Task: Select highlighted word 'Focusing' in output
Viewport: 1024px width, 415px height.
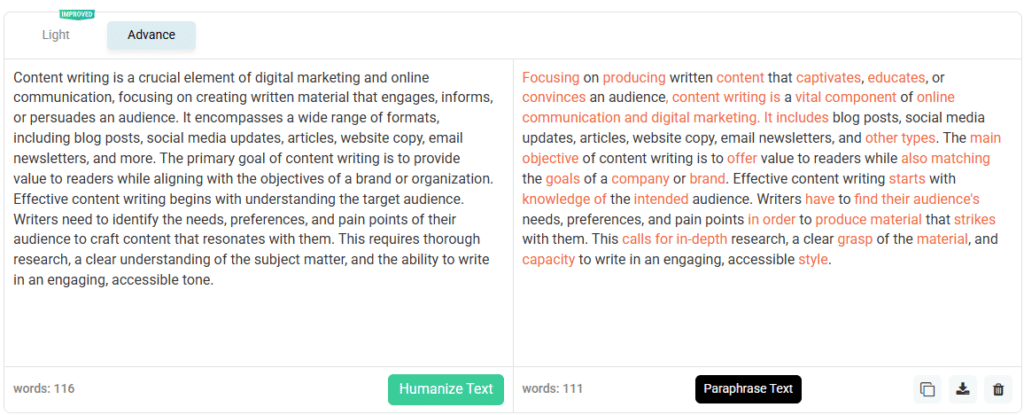Action: point(550,77)
